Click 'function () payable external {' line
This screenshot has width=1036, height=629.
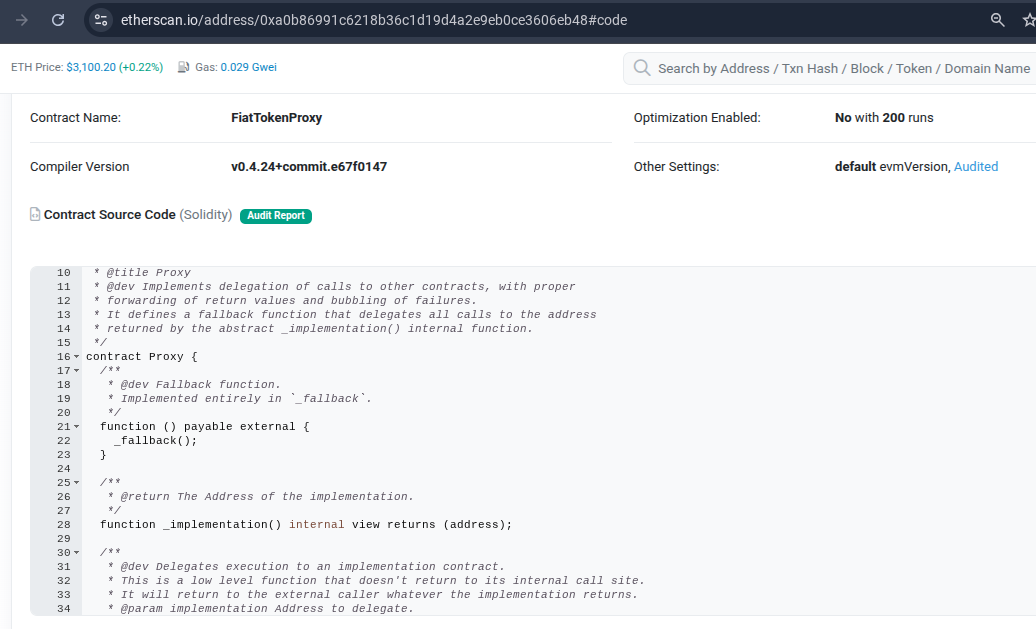[x=205, y=427]
